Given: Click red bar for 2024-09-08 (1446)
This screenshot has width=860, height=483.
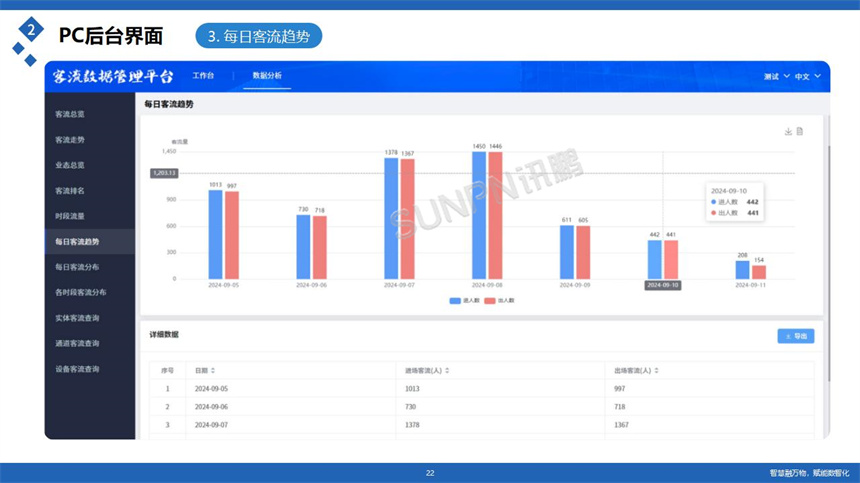Looking at the screenshot, I should [495, 215].
